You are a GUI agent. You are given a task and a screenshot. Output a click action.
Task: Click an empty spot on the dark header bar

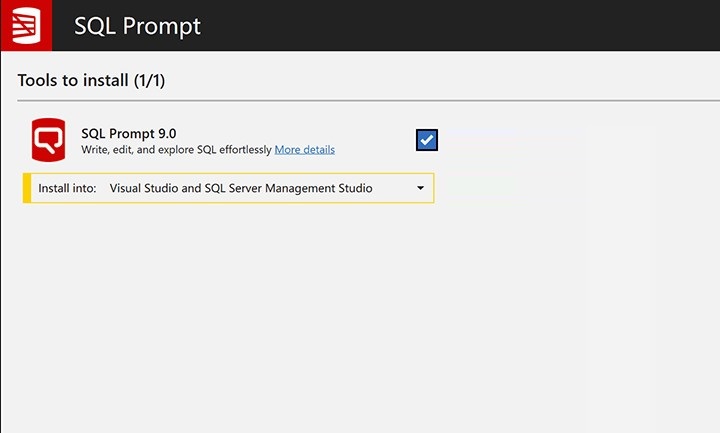coord(459,25)
